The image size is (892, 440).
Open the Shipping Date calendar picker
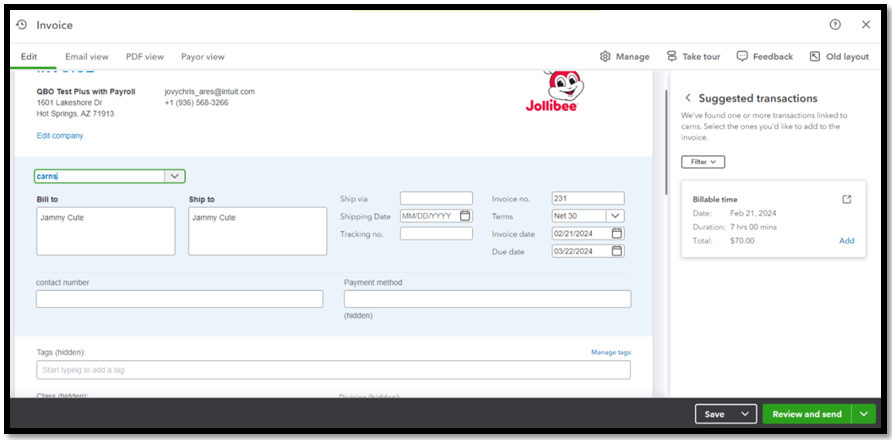465,216
